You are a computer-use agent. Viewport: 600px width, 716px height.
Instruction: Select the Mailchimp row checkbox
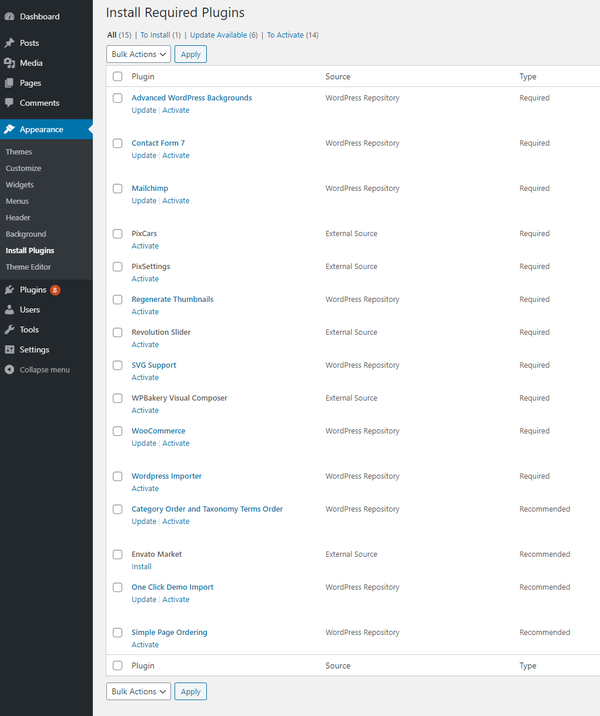pyautogui.click(x=118, y=188)
